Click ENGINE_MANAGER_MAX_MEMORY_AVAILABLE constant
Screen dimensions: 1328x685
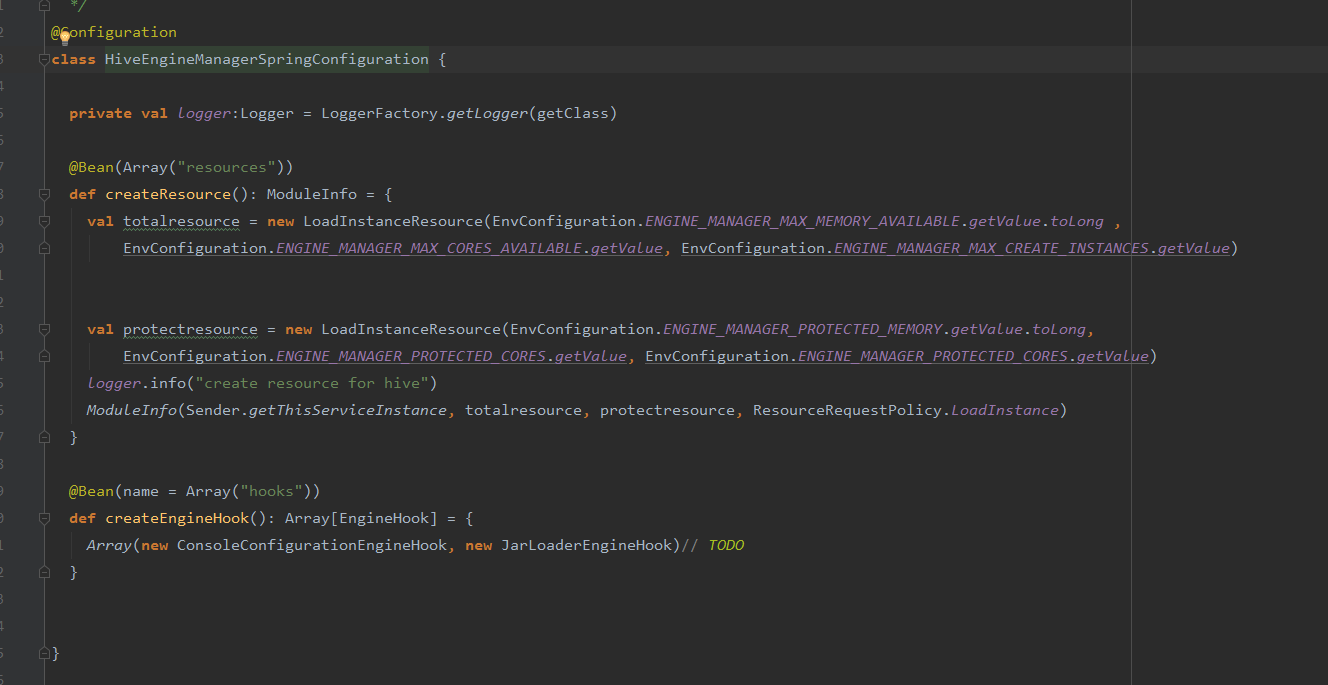[802, 221]
